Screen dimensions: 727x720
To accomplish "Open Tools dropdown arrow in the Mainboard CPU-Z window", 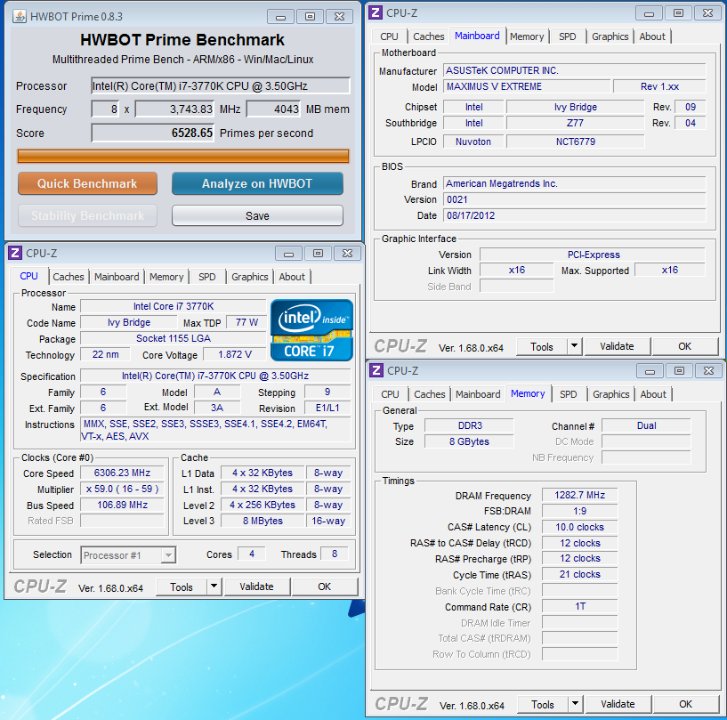I will tap(574, 346).
